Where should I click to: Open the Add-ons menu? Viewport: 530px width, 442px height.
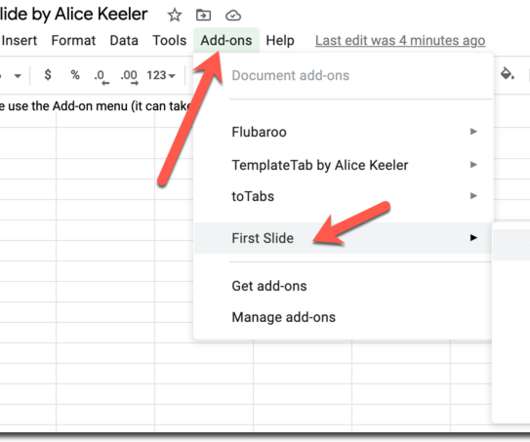pos(226,41)
